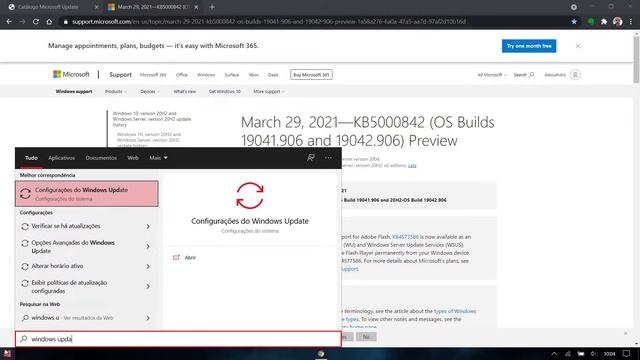Expand arrow for windows u web result
The width and height of the screenshot is (640, 360).
point(148,318)
